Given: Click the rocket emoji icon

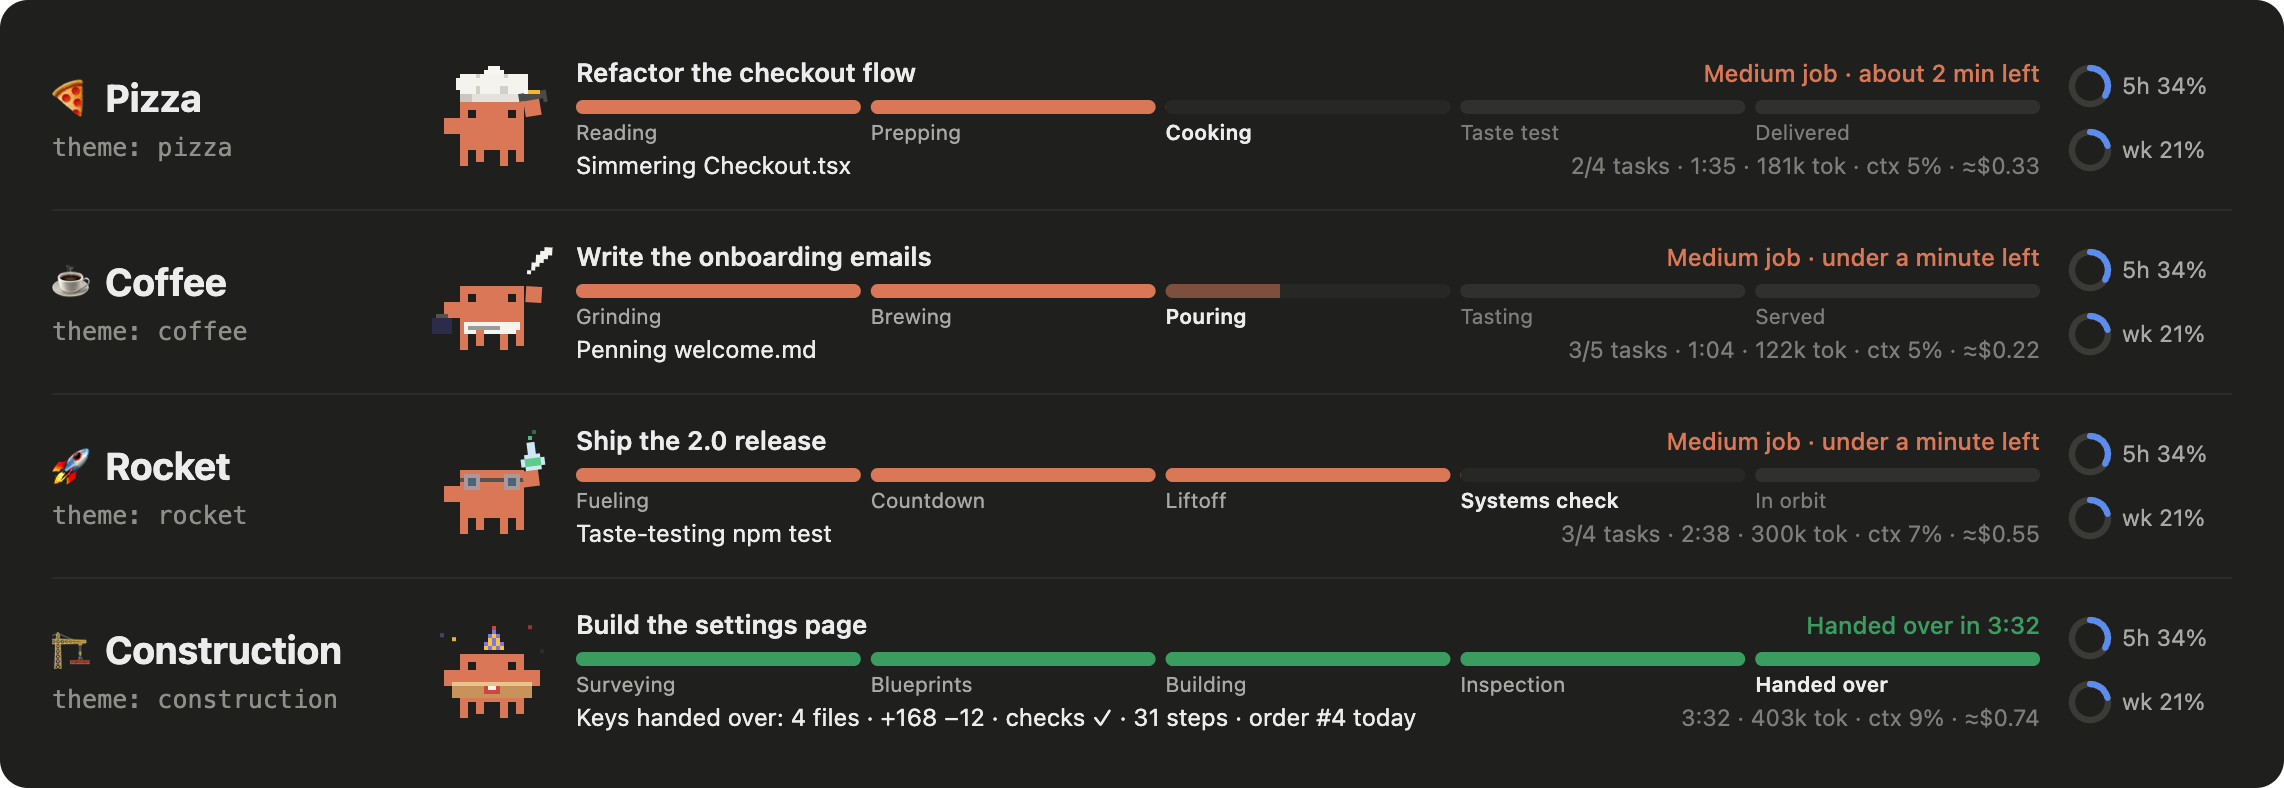Looking at the screenshot, I should point(70,467).
